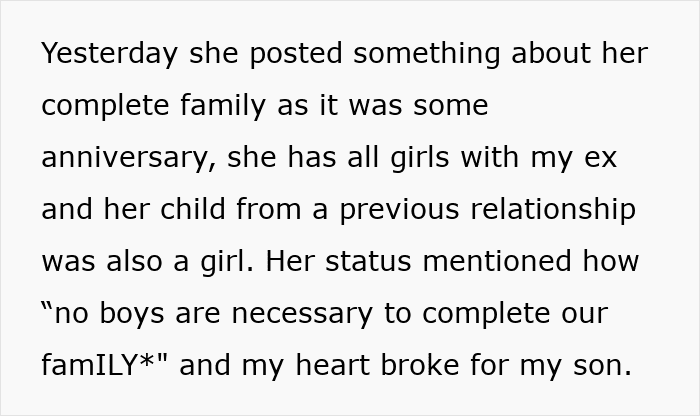Viewport: 700px width, 416px height.
Task: Click on the word "Her" starting a sentence
Action: pyautogui.click(x=290, y=261)
